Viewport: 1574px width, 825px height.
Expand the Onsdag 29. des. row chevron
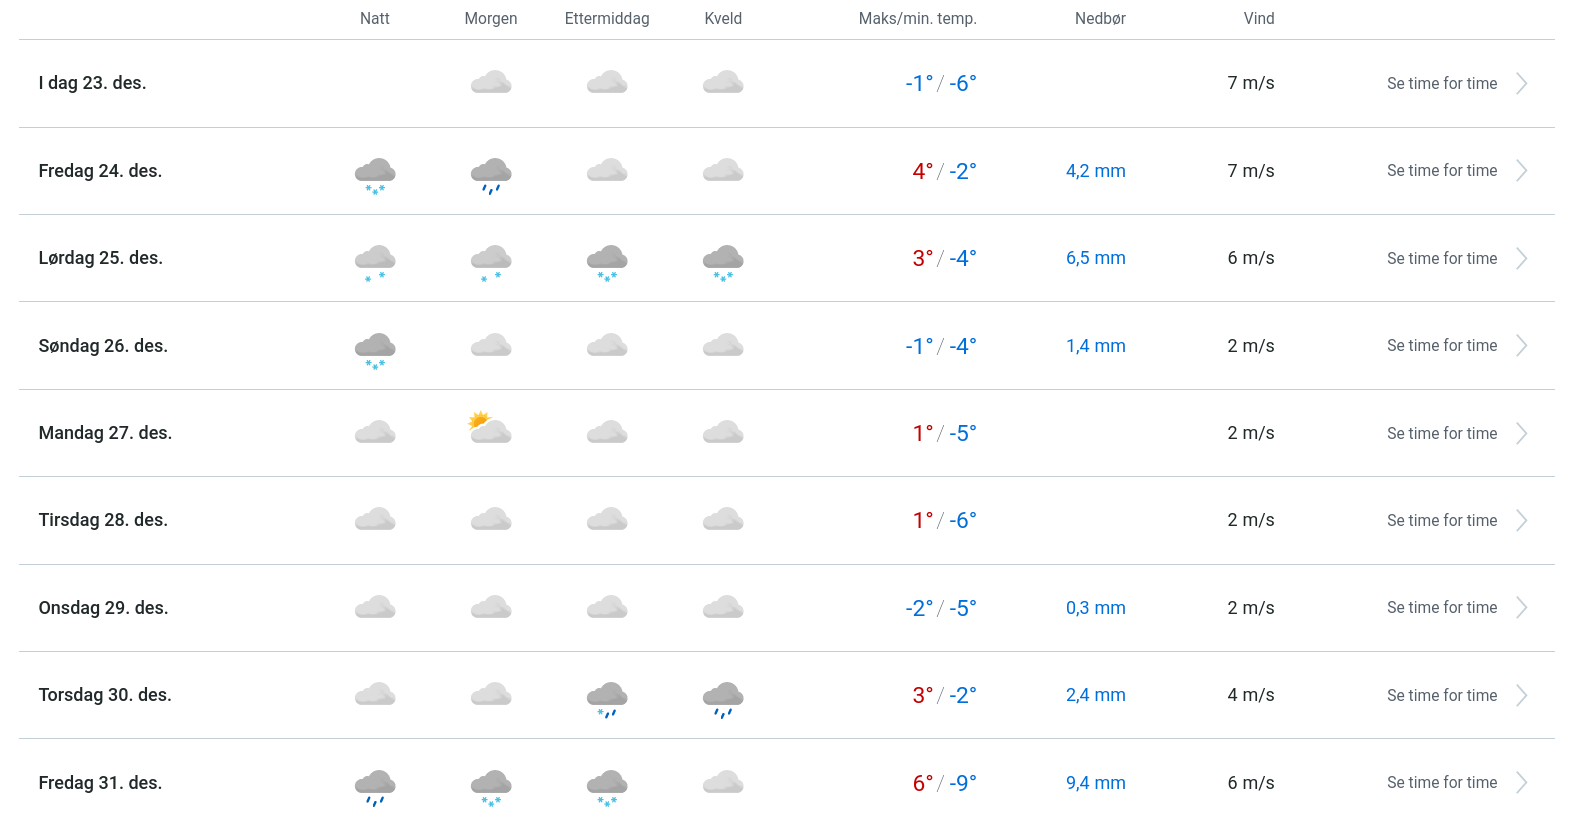[x=1521, y=608]
